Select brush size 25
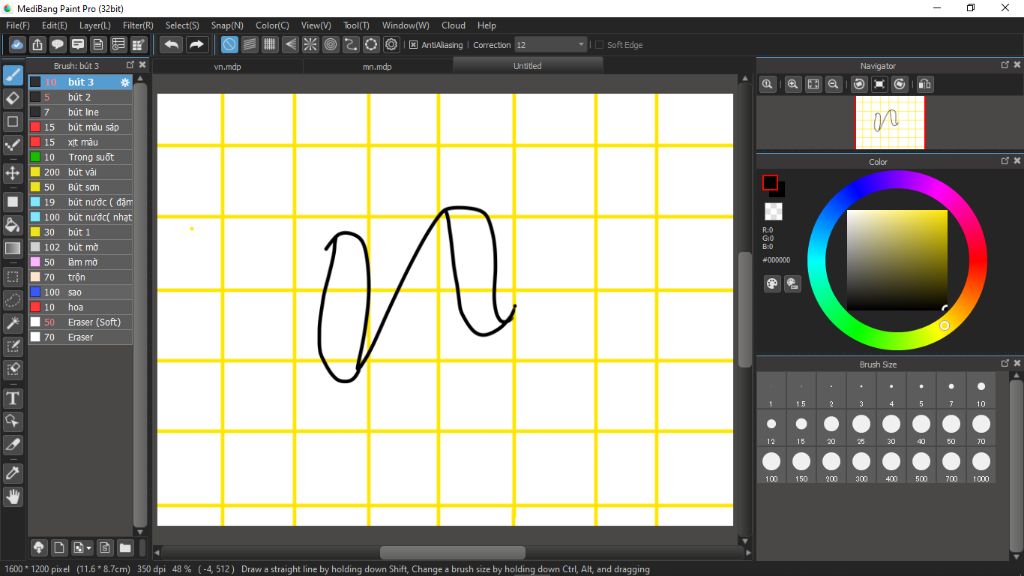 pos(861,429)
